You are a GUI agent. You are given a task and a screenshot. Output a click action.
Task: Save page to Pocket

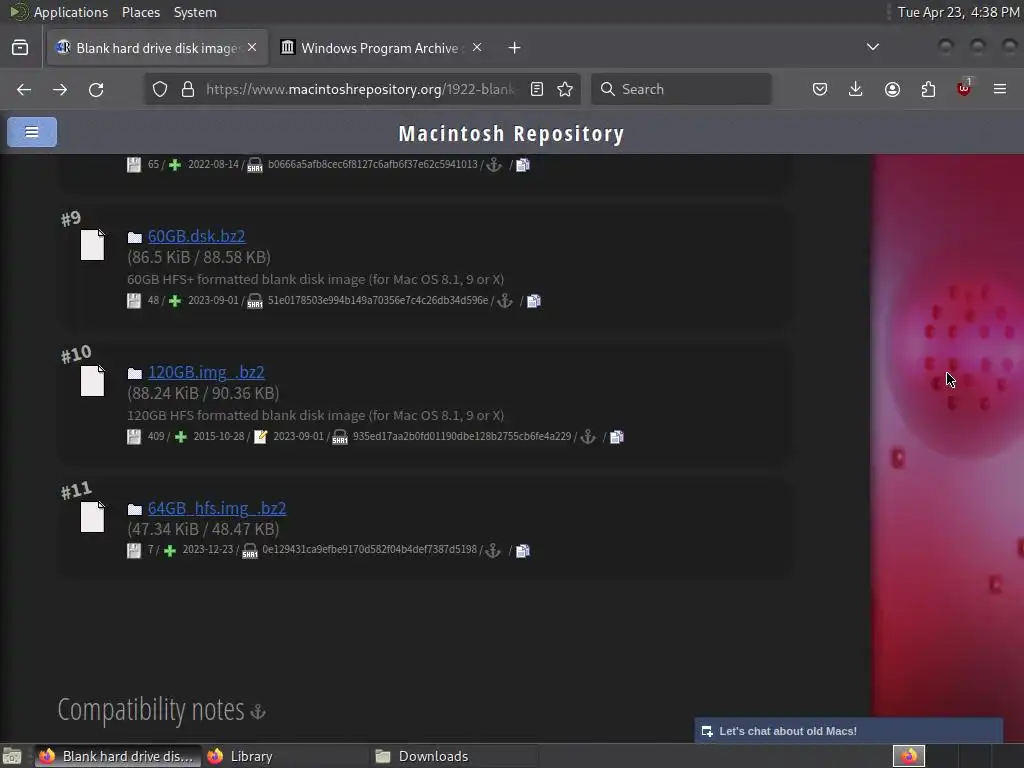tap(820, 89)
